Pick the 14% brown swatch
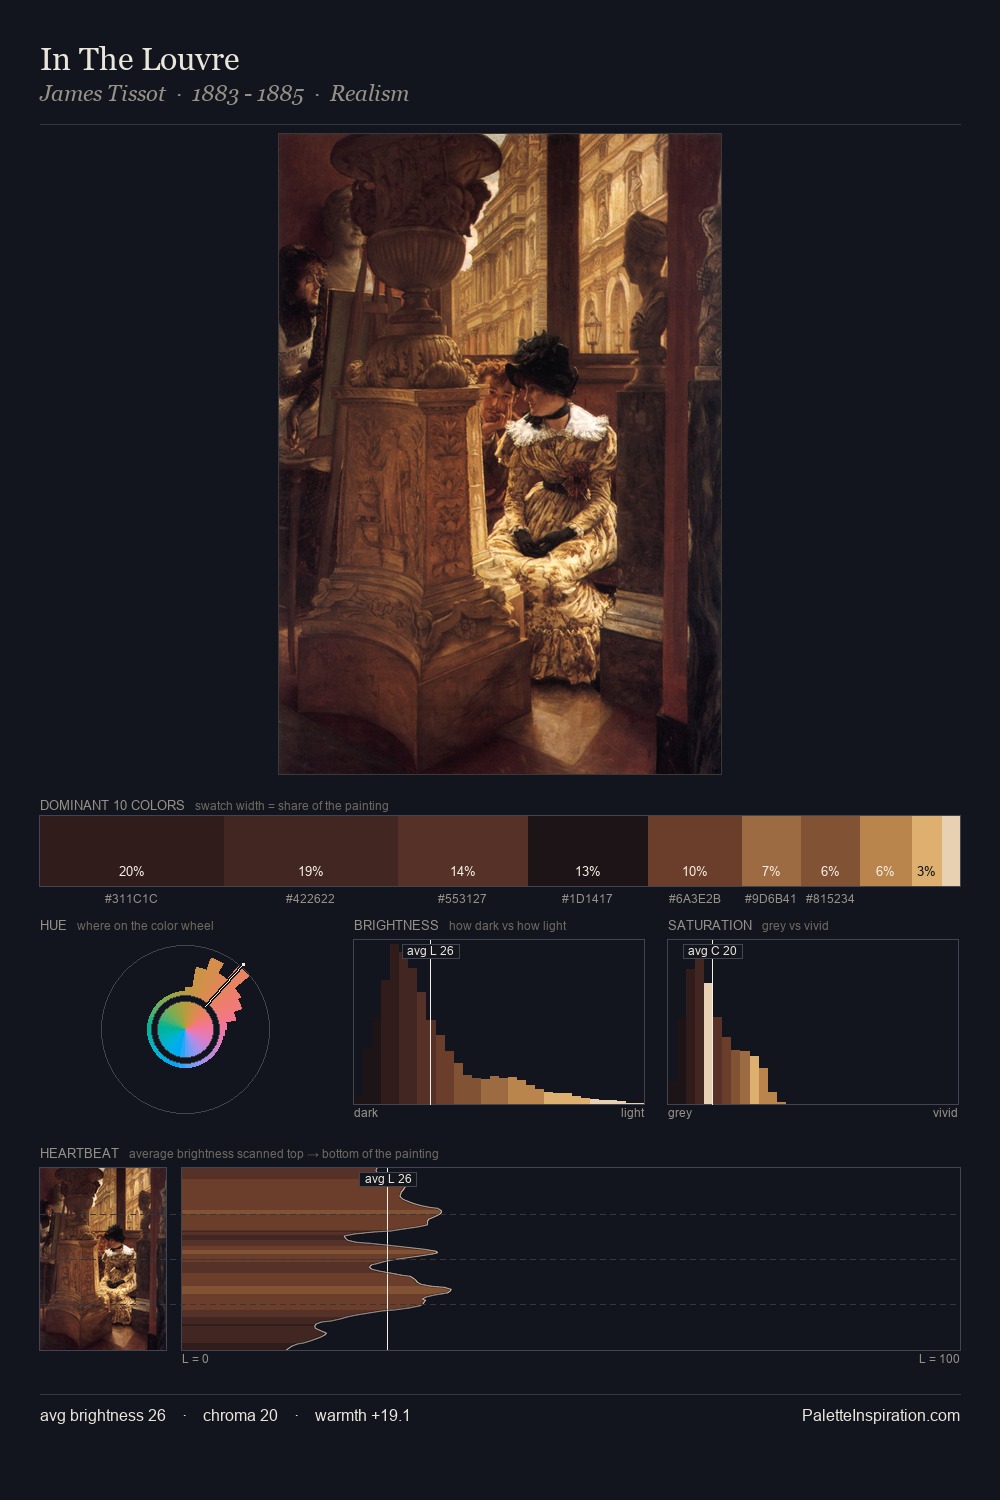Screen dimensions: 1000x1500 point(463,851)
